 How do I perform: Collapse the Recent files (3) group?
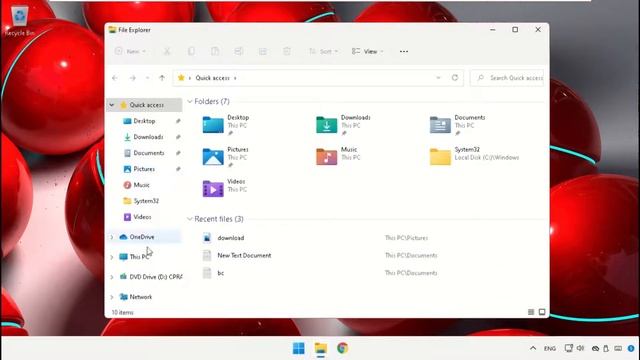(190, 219)
